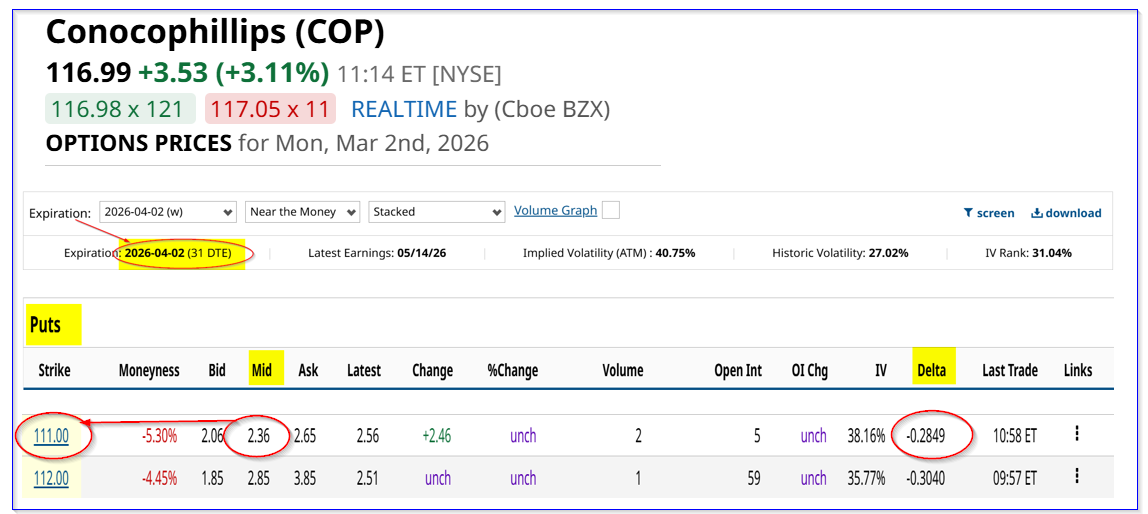Click the Volume Graph link

click(x=555, y=211)
